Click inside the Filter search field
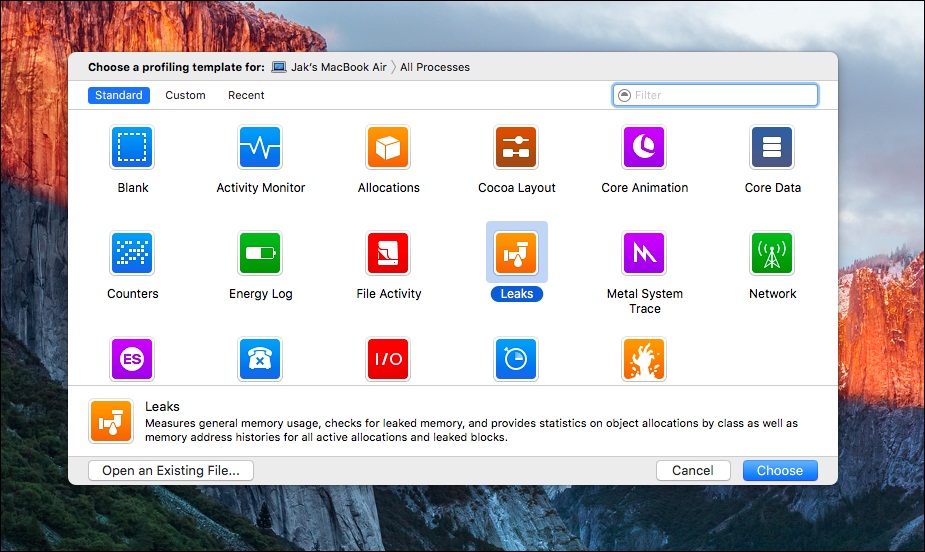Viewport: 925px width, 552px height. click(x=715, y=96)
